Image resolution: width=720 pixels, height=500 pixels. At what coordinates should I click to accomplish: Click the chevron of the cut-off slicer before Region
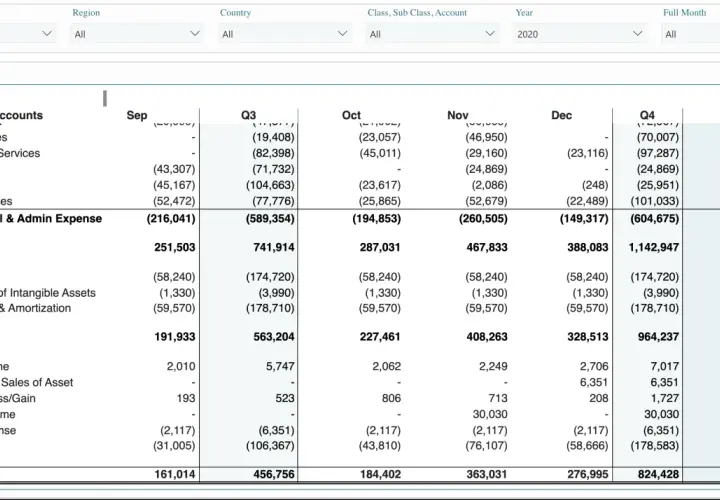(47, 34)
